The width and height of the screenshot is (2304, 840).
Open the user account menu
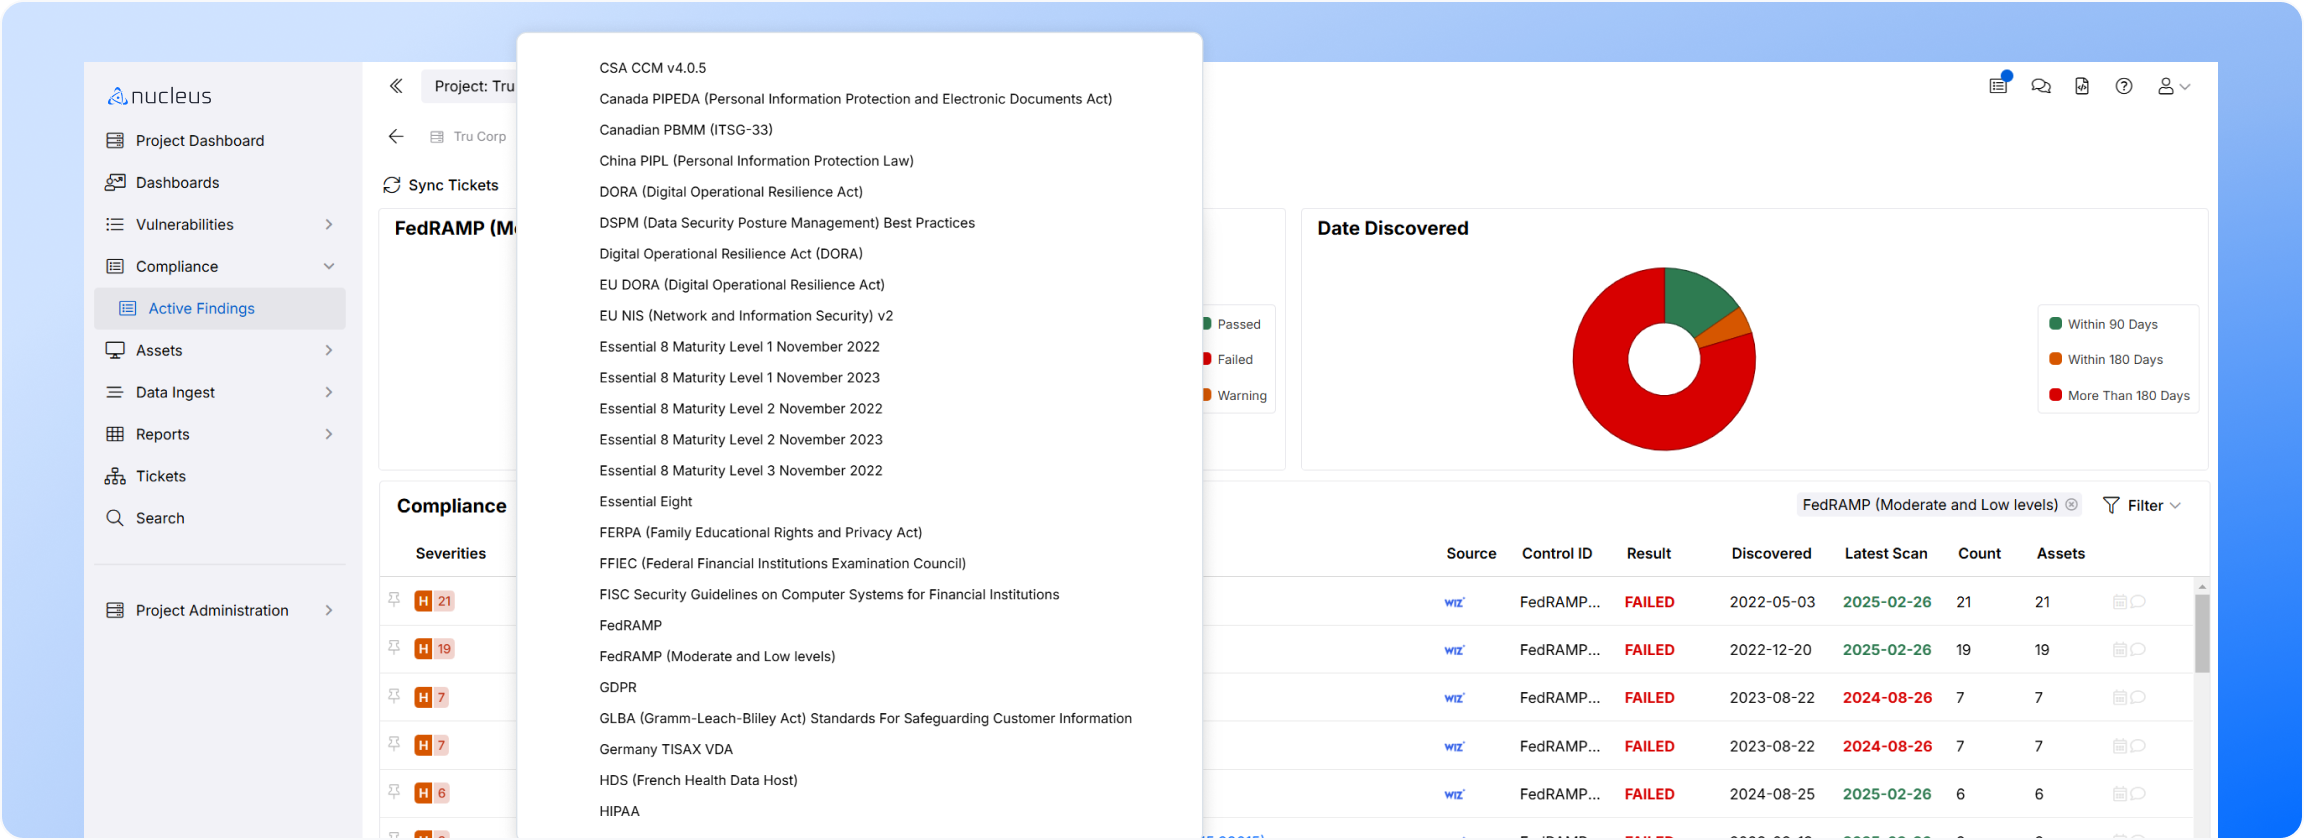pyautogui.click(x=2174, y=87)
